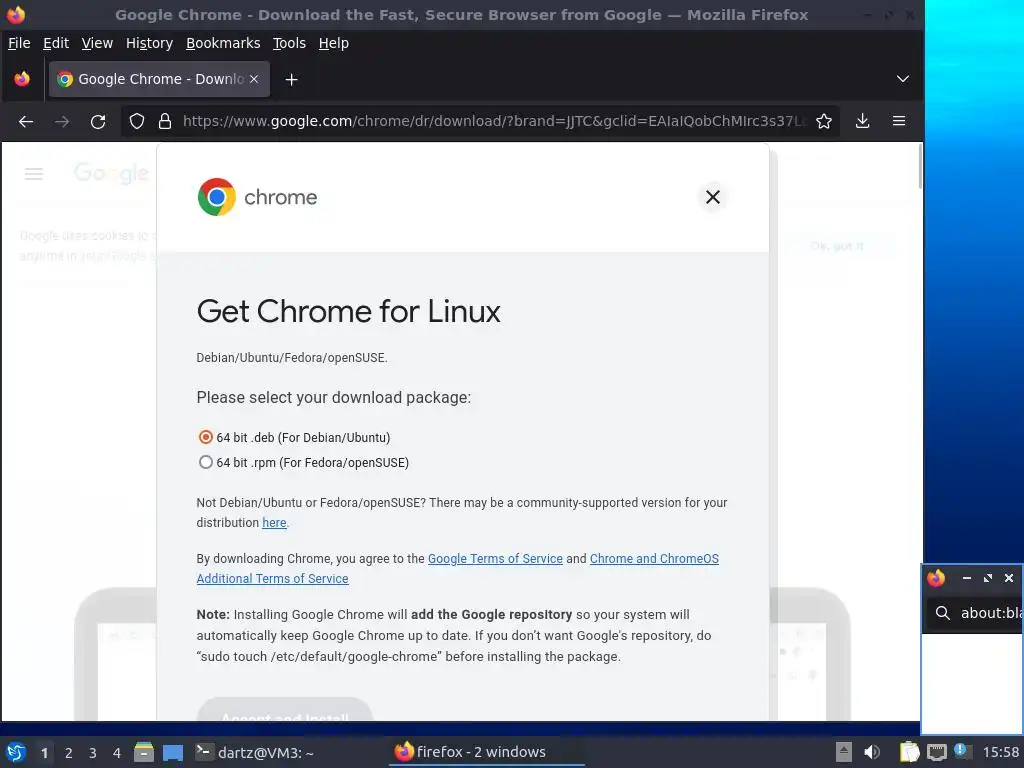Image resolution: width=1024 pixels, height=768 pixels.
Task: Switch to workspace 1
Action: click(44, 753)
